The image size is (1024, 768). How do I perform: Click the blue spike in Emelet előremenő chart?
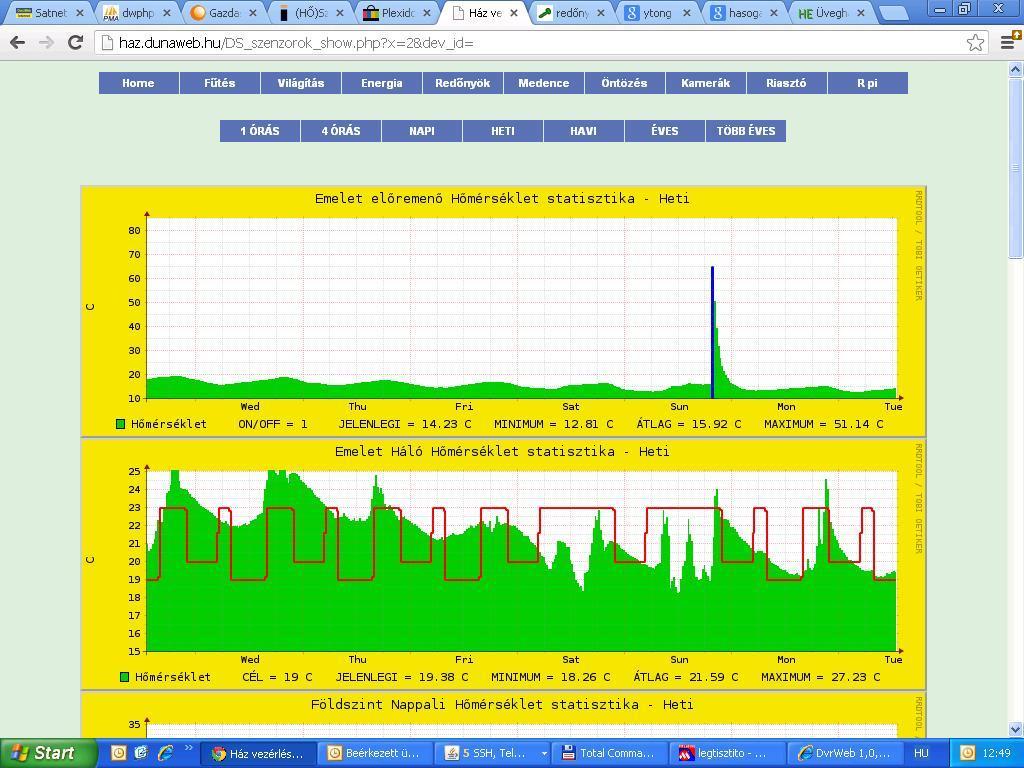(x=712, y=332)
